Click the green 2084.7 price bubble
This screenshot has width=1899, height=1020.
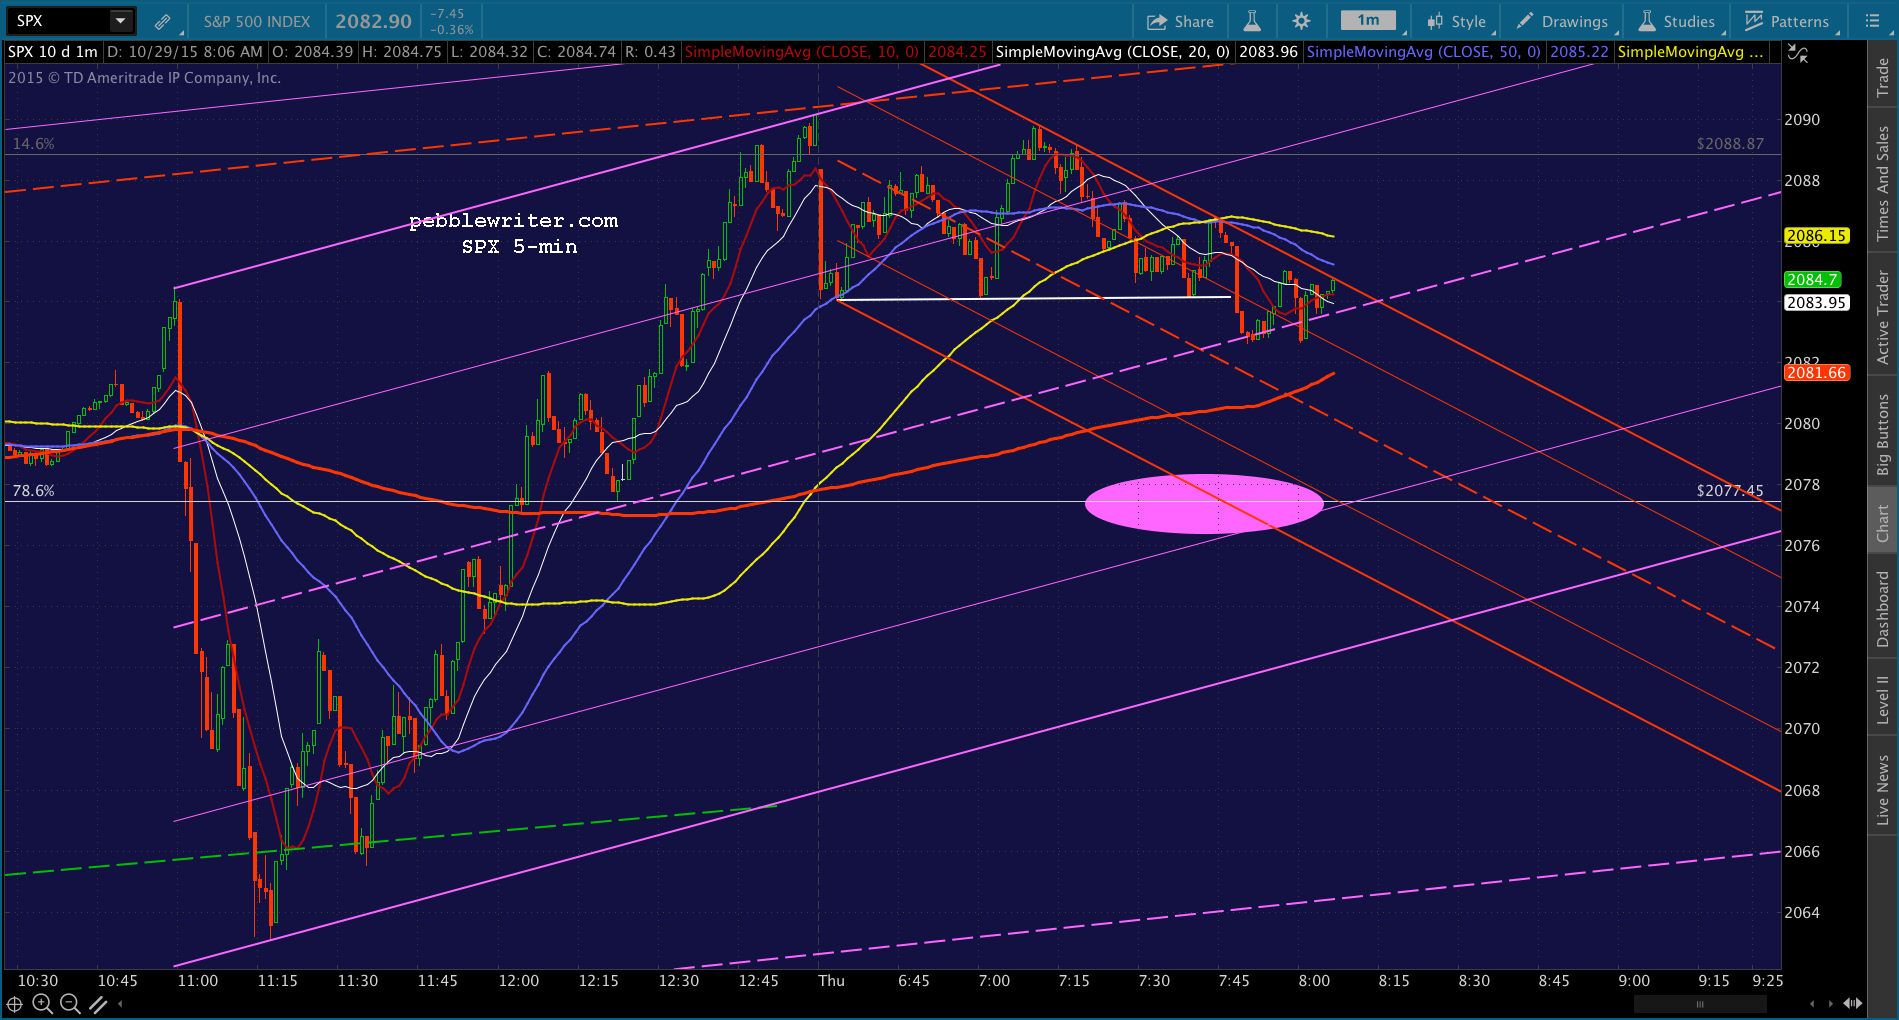1812,280
